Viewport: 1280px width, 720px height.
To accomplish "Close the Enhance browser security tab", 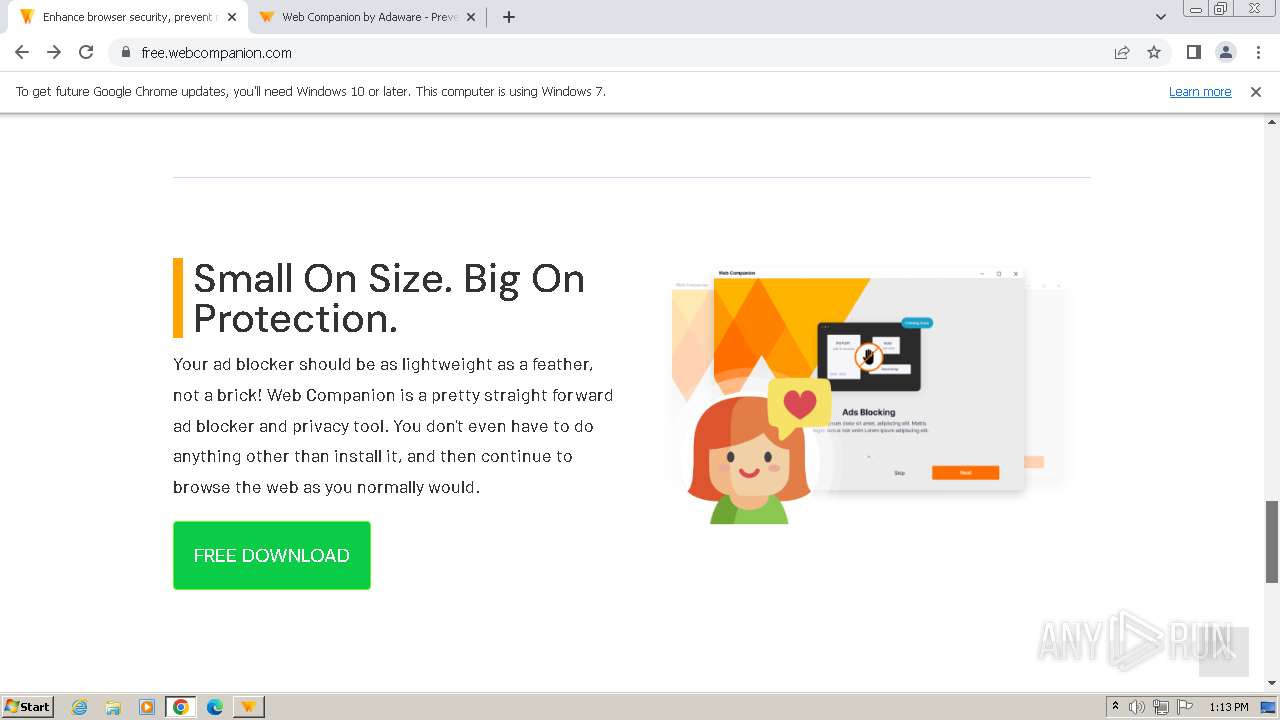I will (x=232, y=17).
